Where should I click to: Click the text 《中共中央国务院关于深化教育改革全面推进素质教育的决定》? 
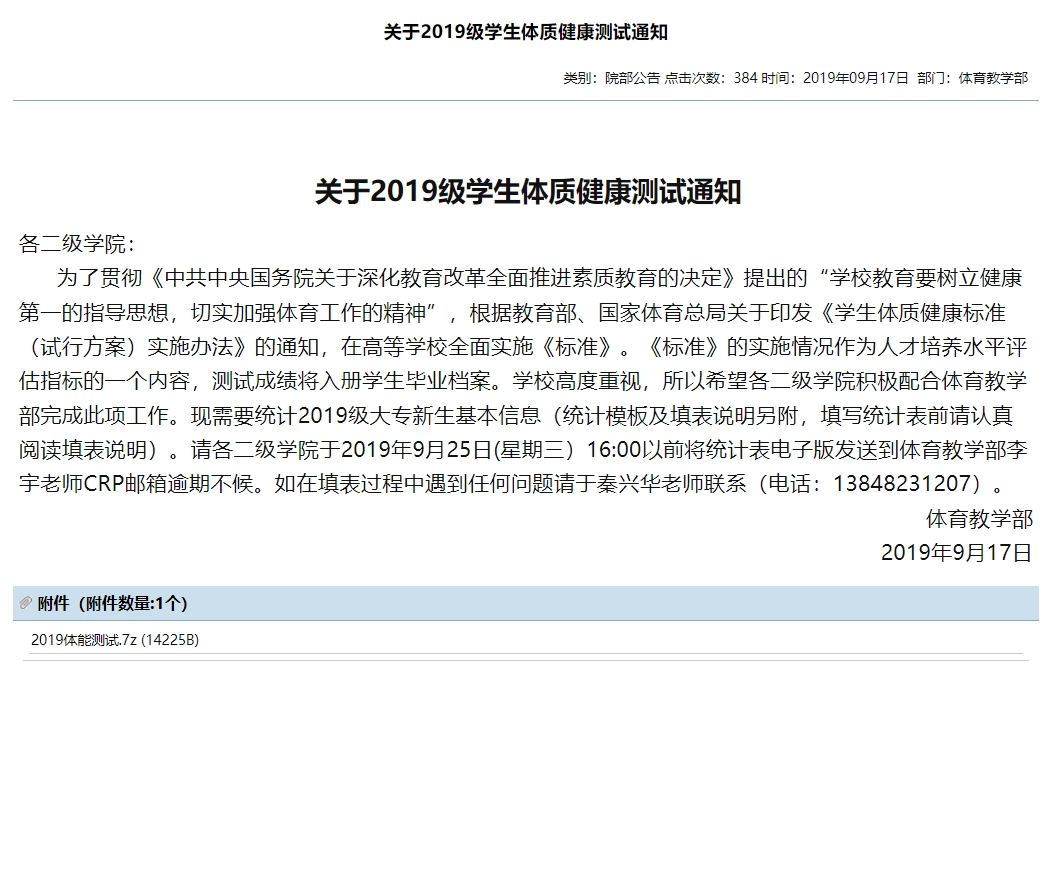tap(442, 277)
